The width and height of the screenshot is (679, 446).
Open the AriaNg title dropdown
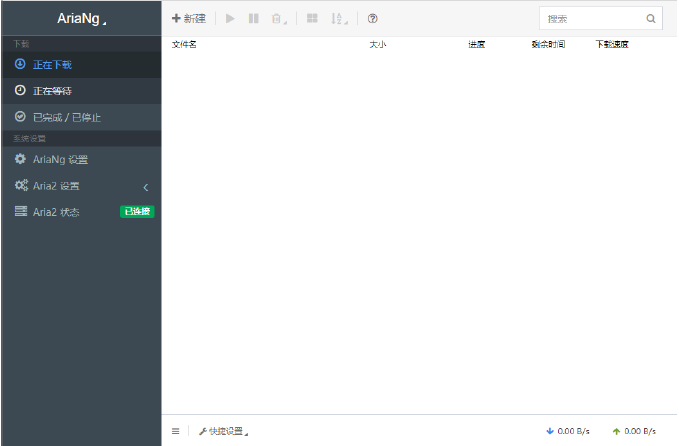(81, 18)
